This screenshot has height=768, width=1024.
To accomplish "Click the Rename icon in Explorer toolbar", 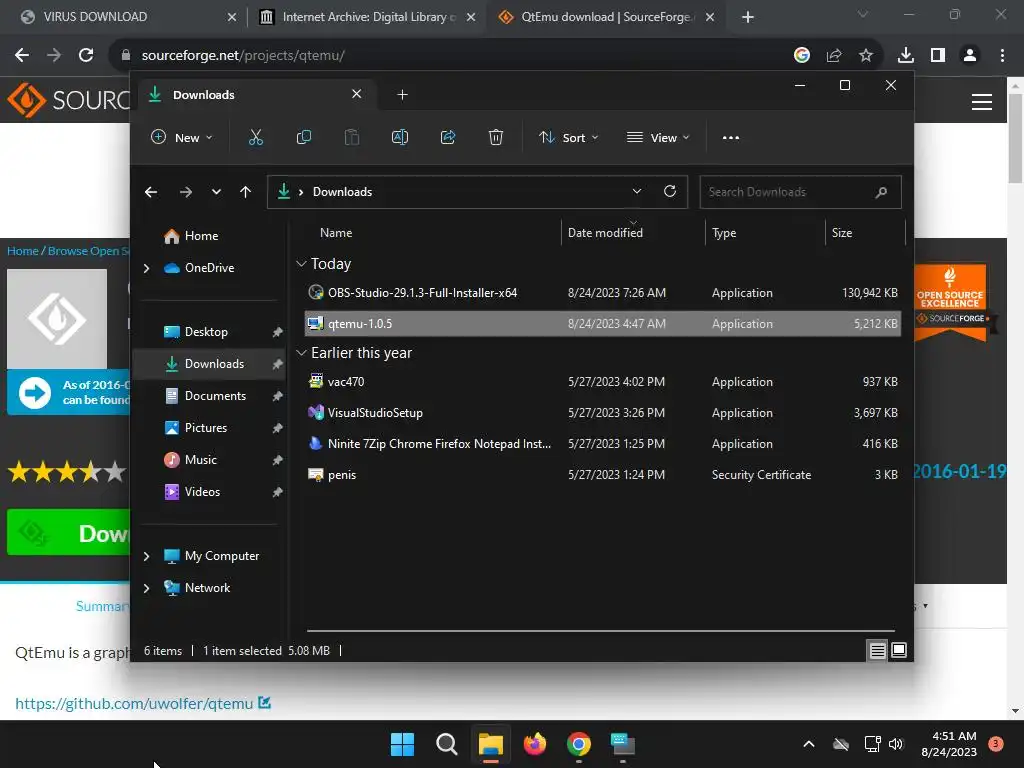I will pyautogui.click(x=400, y=137).
